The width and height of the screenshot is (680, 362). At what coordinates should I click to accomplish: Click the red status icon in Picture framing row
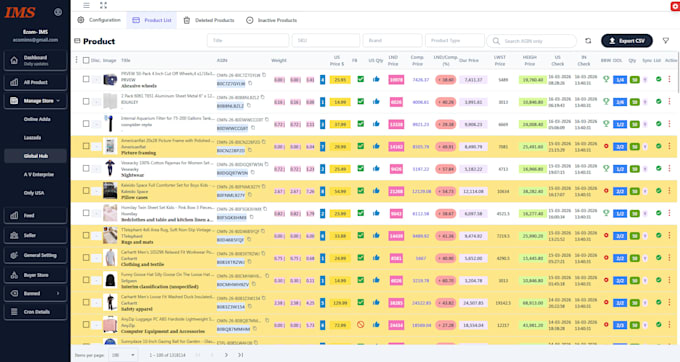[606, 146]
